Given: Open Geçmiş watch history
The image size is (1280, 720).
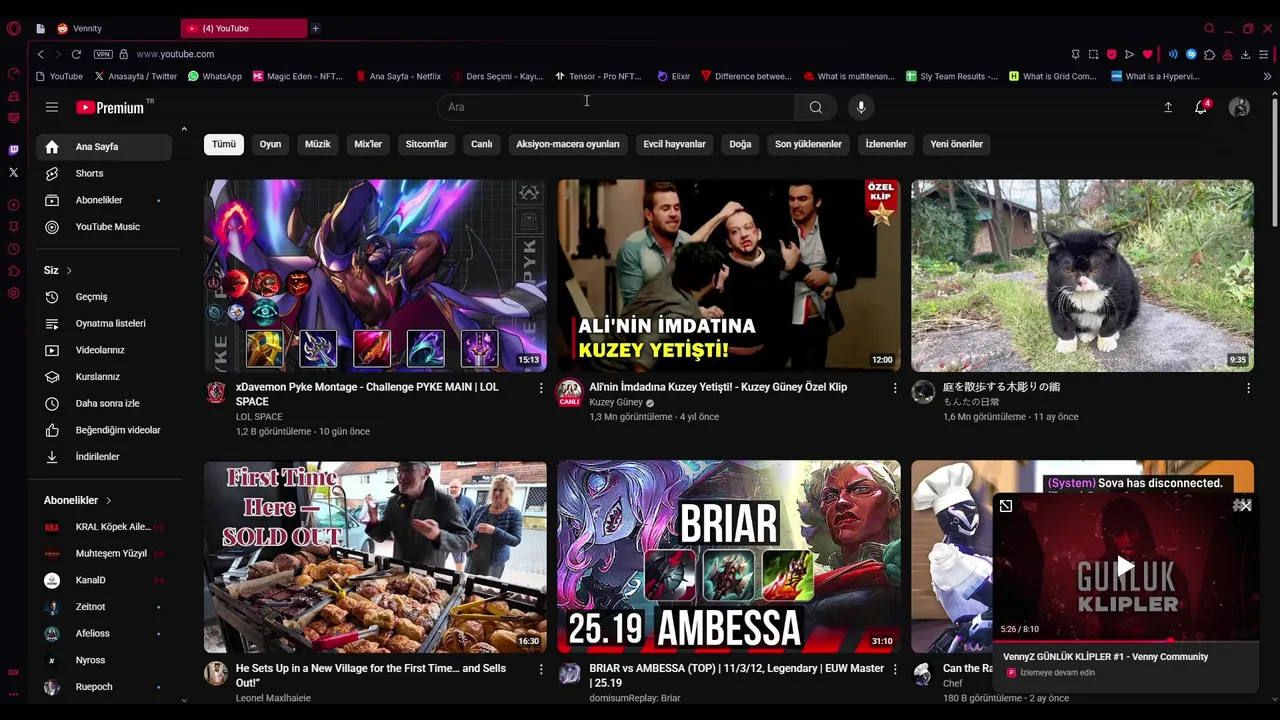Looking at the screenshot, I should click(x=105, y=297).
